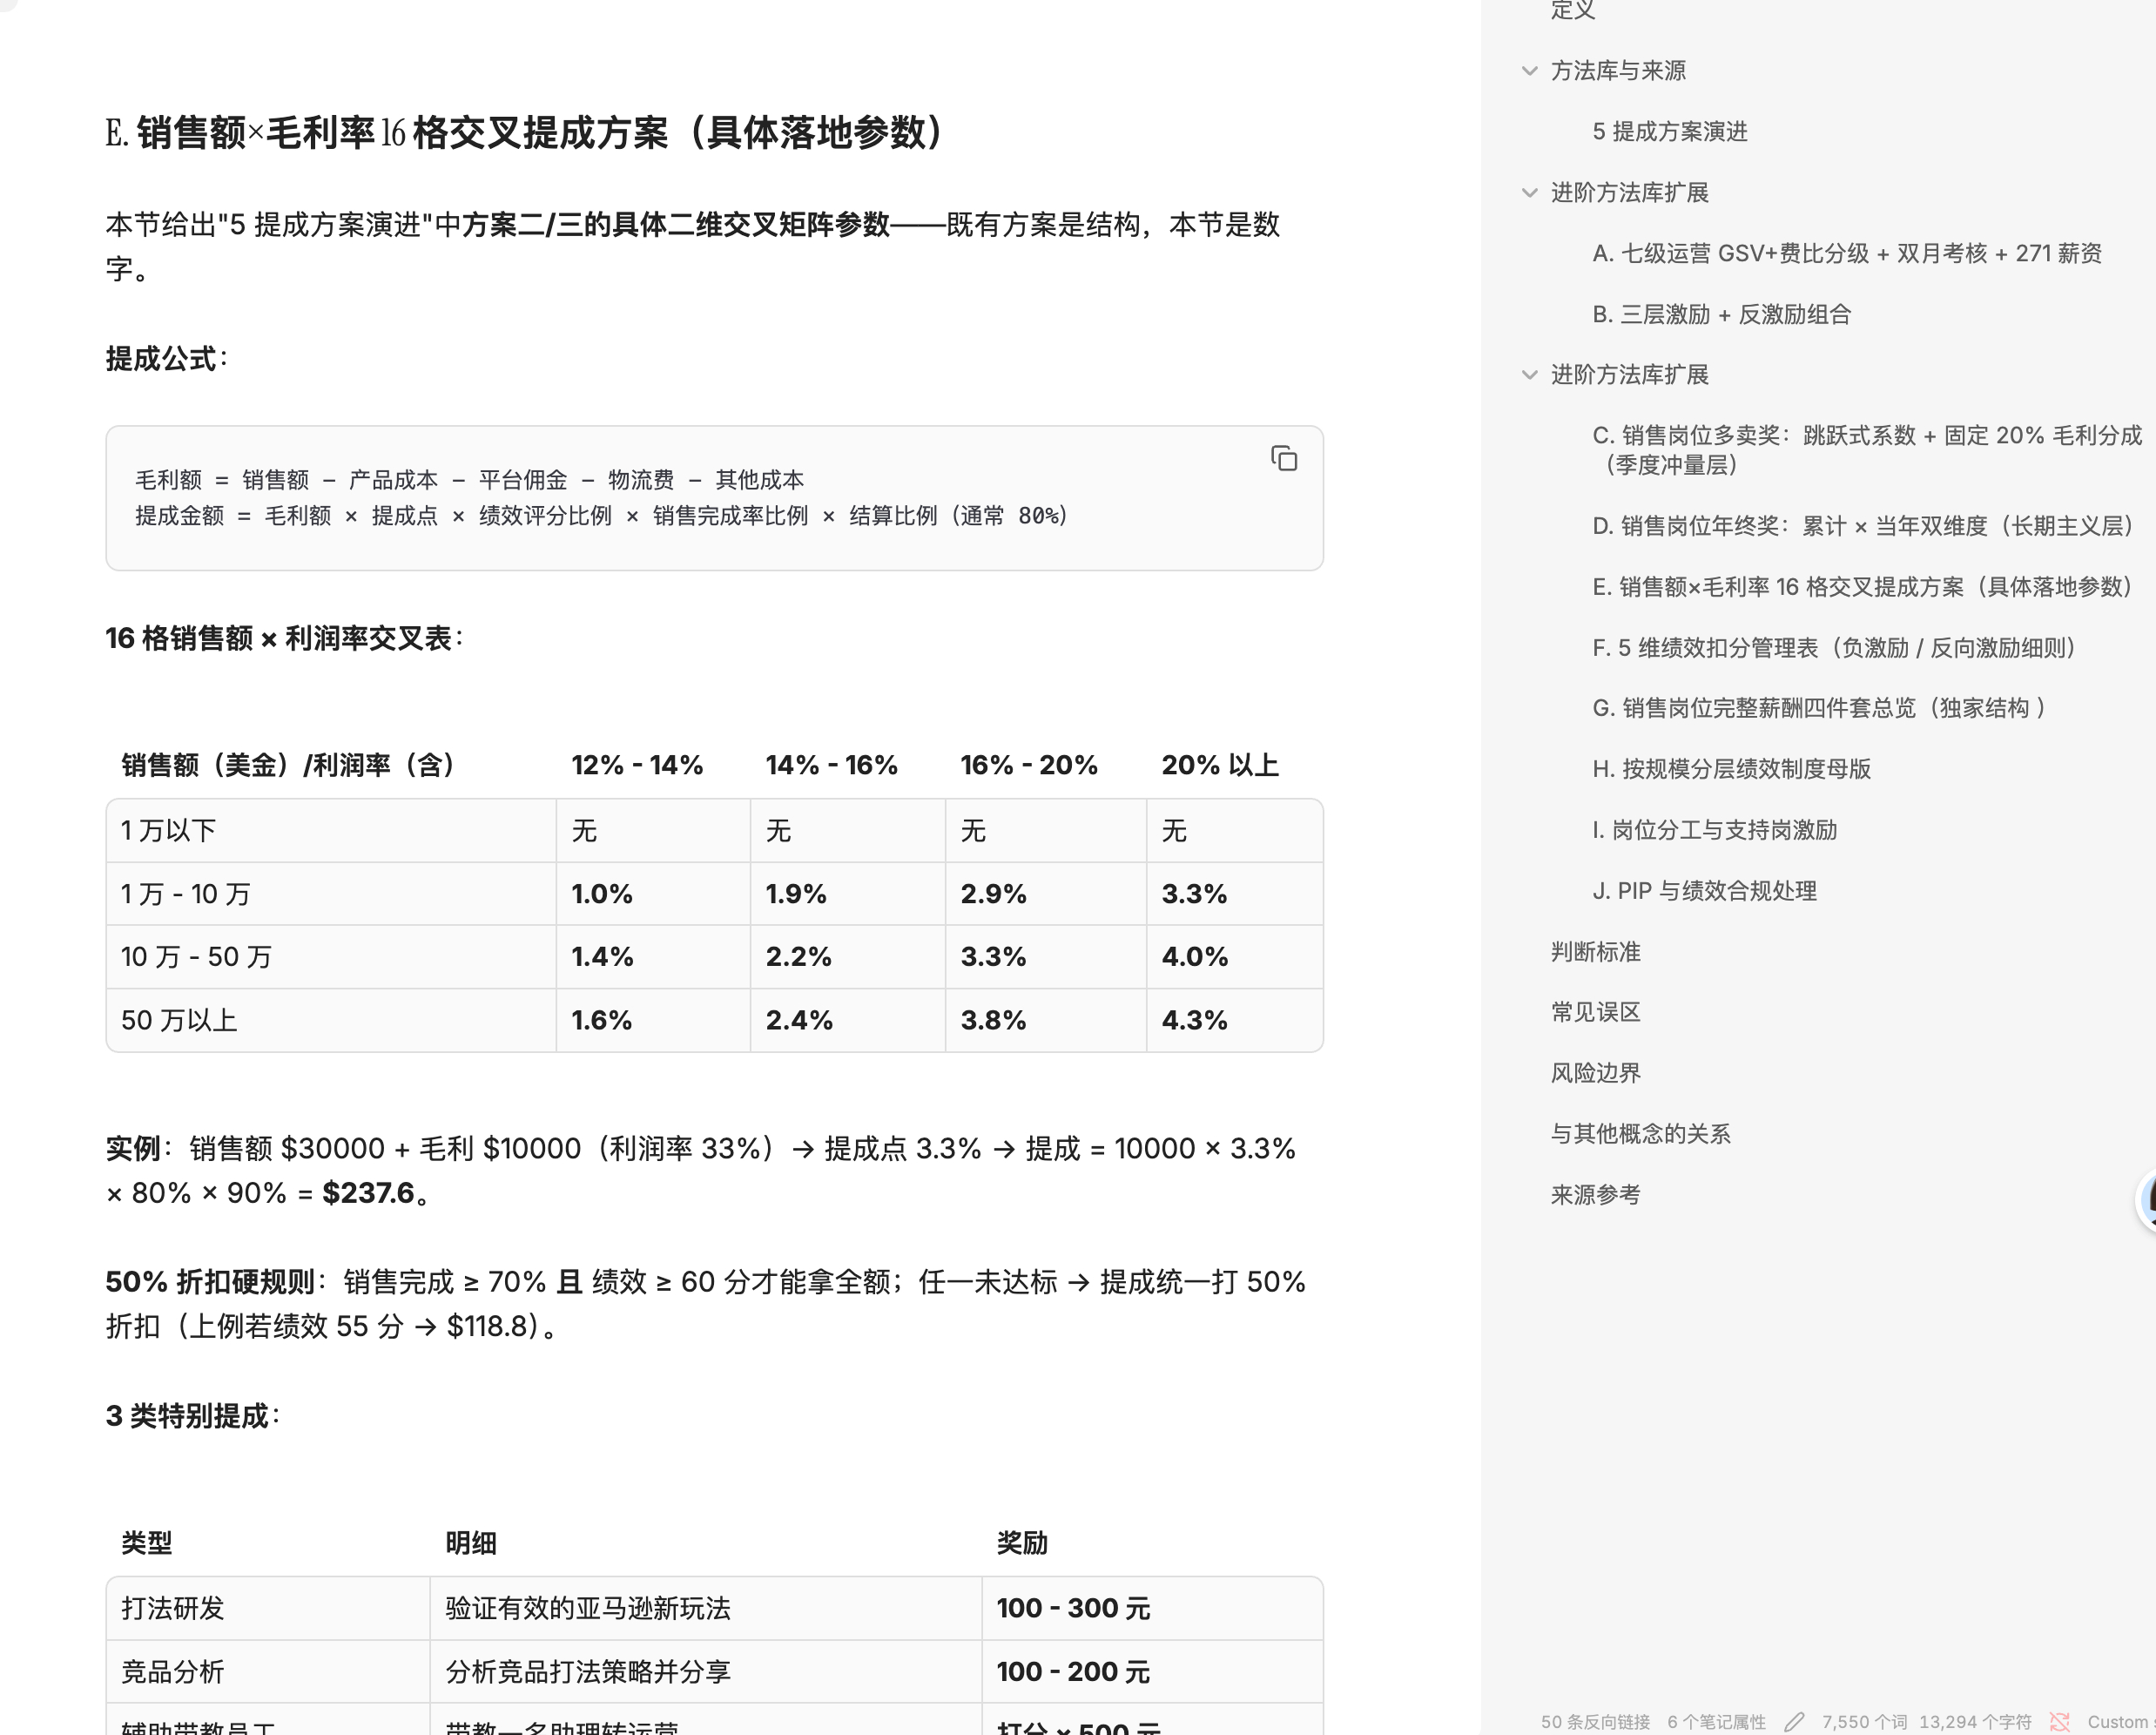Click the 定义 outline item at top
This screenshot has height=1735, width=2156.
point(1572,10)
